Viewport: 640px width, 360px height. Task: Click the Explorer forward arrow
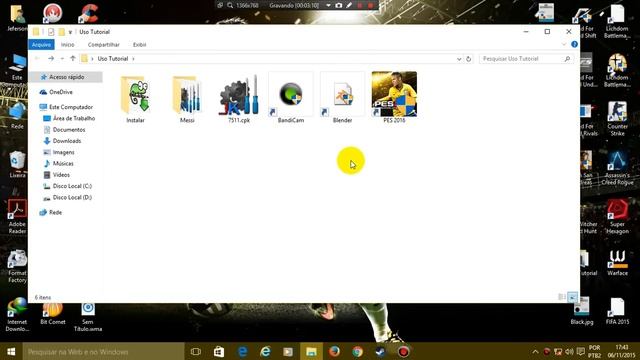click(51, 59)
